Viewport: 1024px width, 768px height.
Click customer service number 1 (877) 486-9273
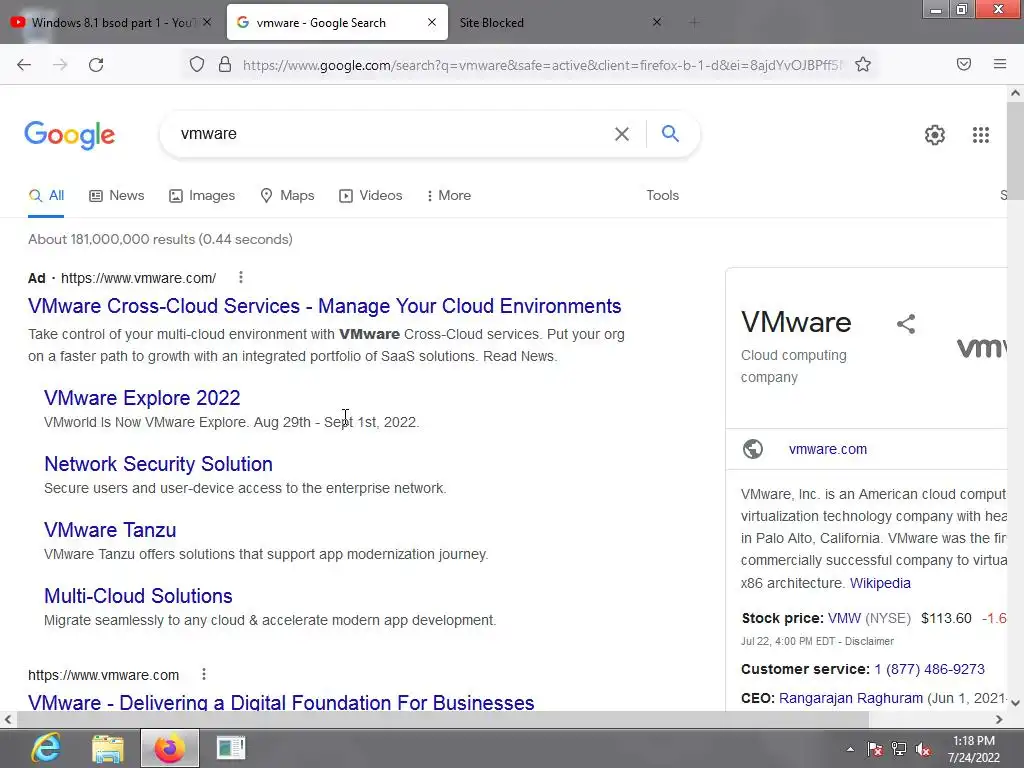click(x=929, y=669)
